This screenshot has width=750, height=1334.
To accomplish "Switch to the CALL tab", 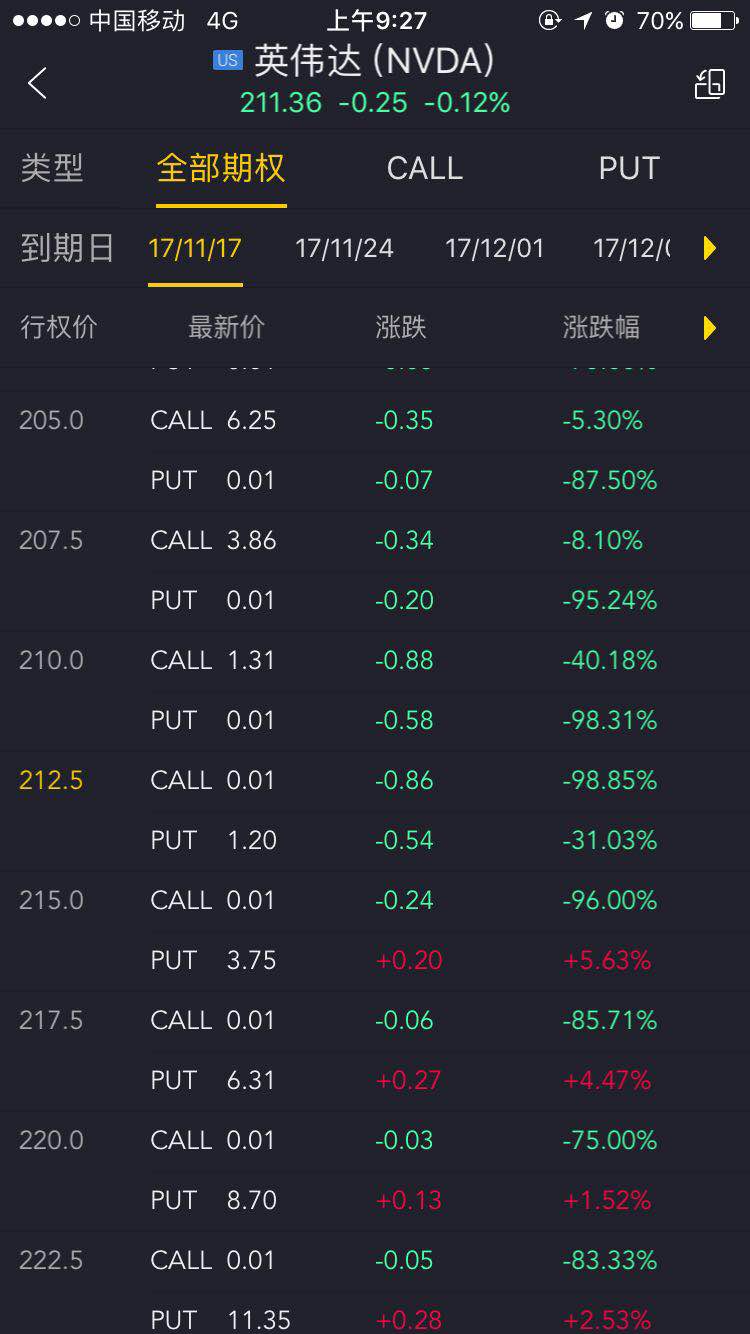I will point(425,168).
